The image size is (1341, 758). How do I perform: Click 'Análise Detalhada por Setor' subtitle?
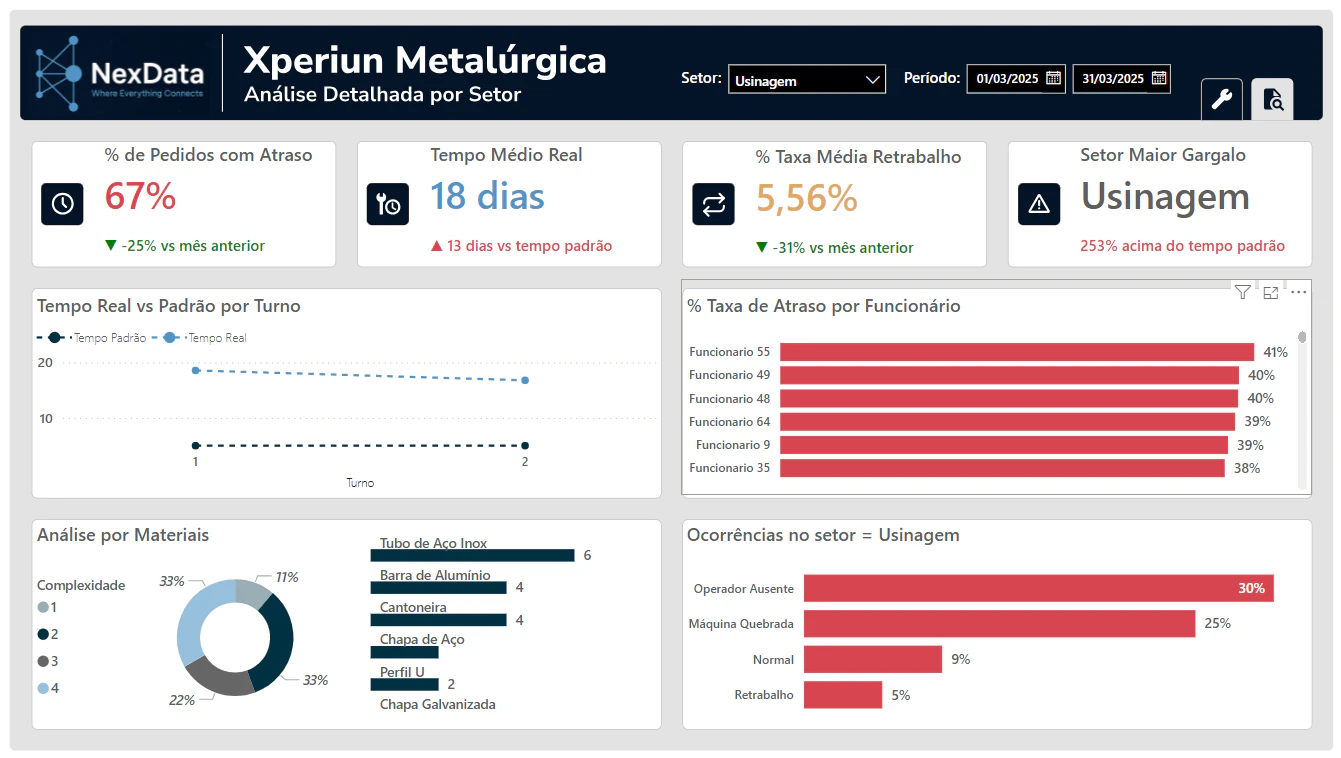click(383, 96)
